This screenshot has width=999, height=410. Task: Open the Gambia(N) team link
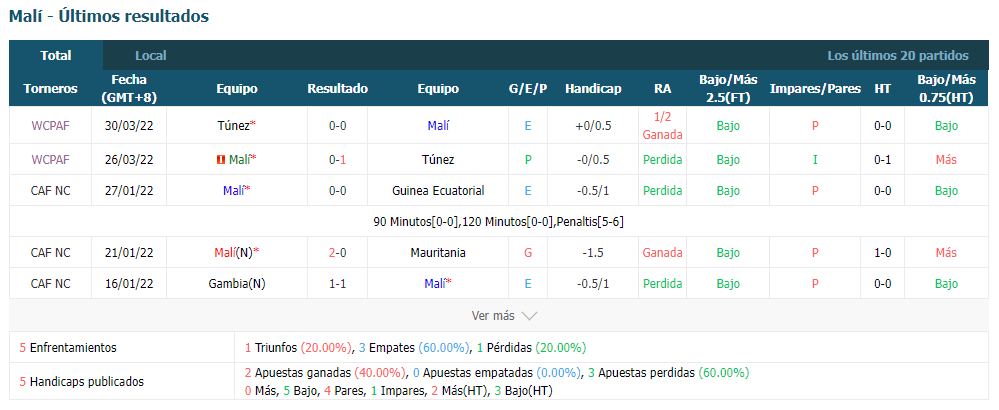tap(236, 283)
